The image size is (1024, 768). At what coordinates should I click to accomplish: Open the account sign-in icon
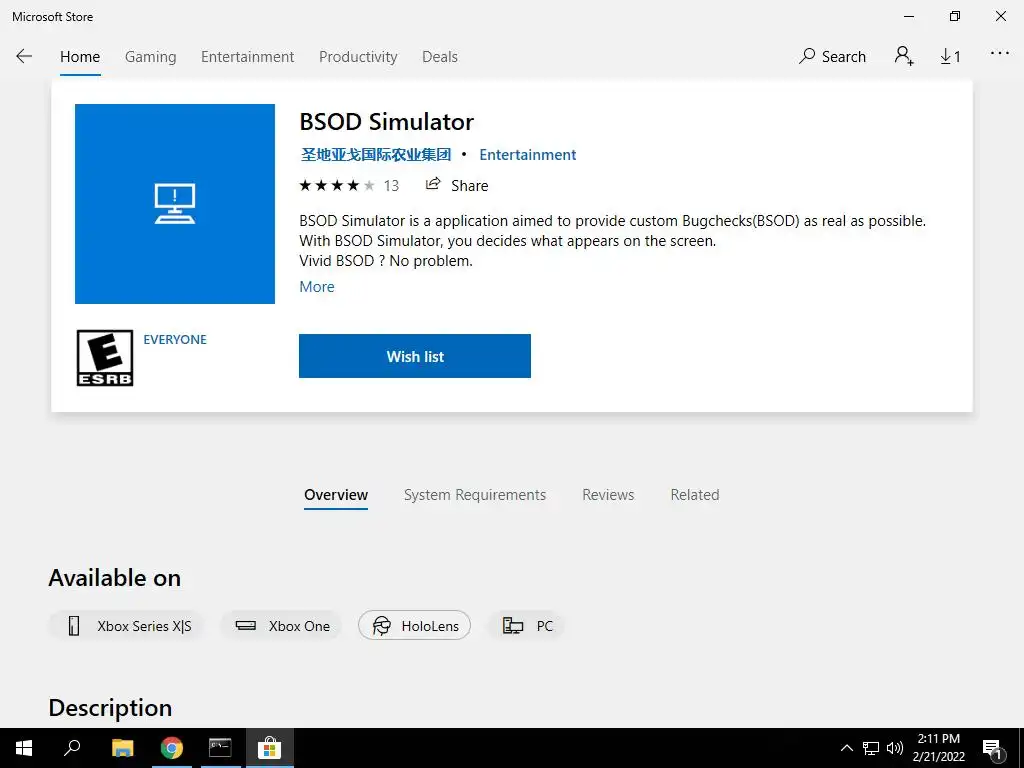coord(904,56)
